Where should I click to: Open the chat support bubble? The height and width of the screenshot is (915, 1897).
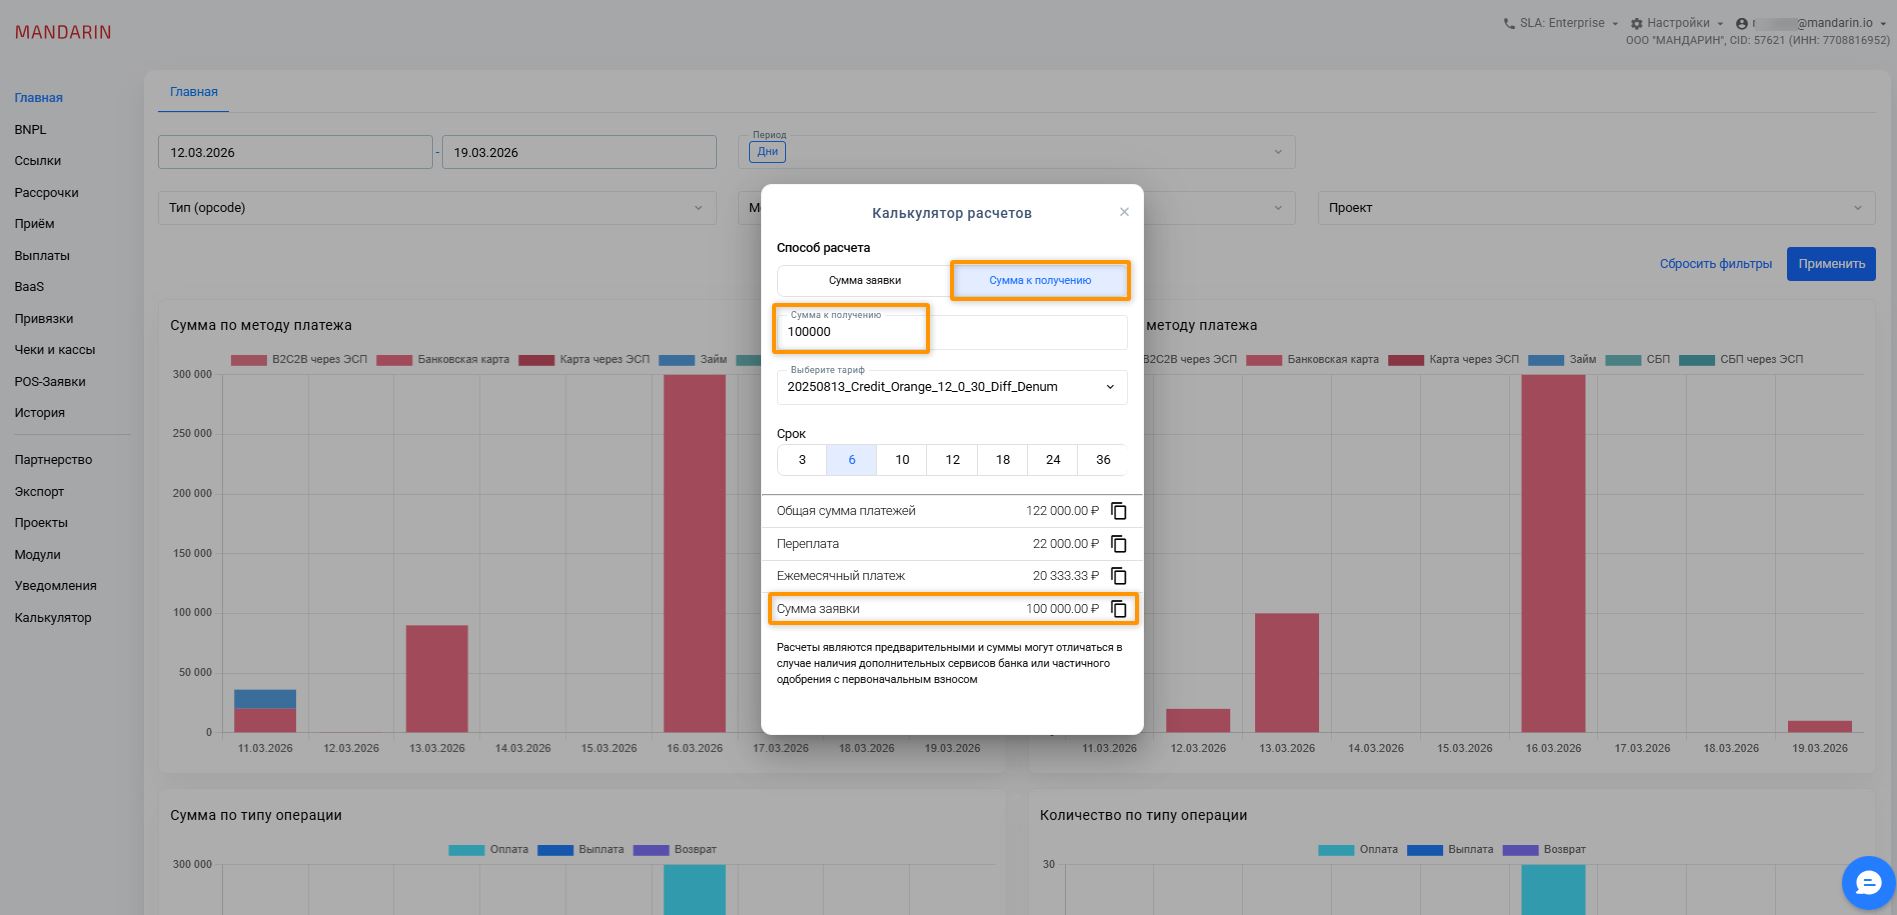(x=1867, y=883)
